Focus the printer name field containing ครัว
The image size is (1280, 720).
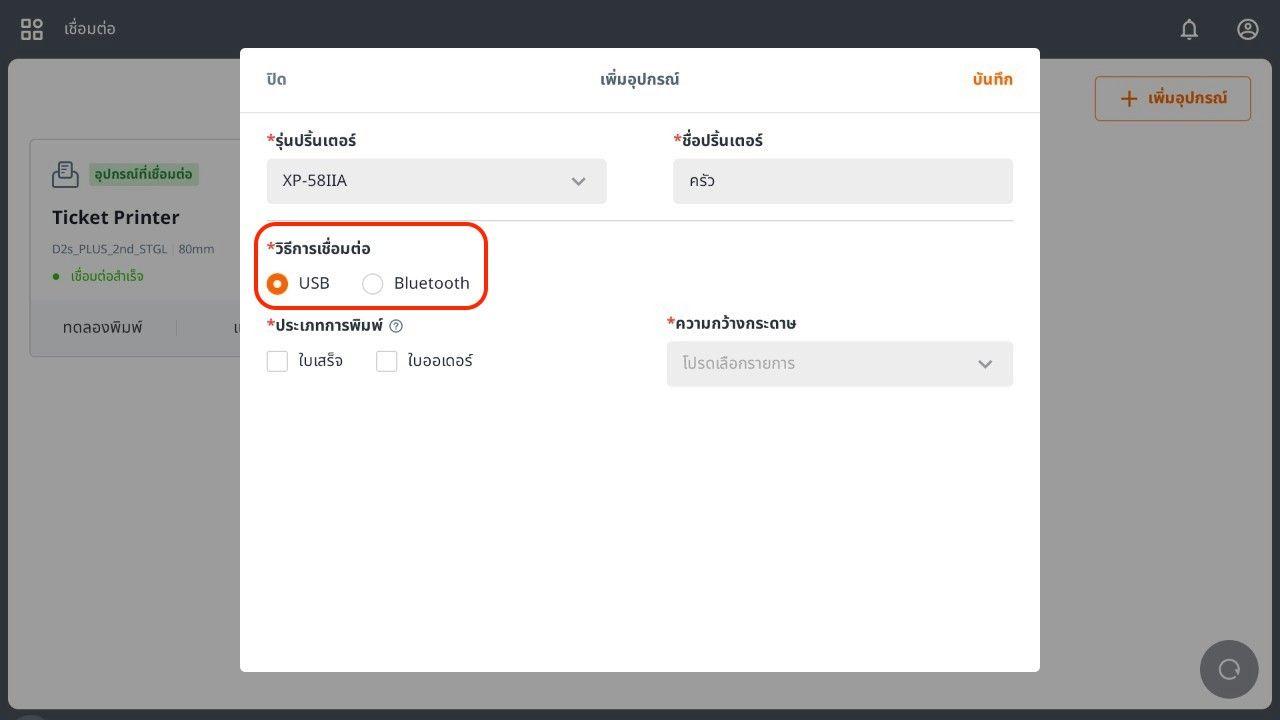coord(842,181)
